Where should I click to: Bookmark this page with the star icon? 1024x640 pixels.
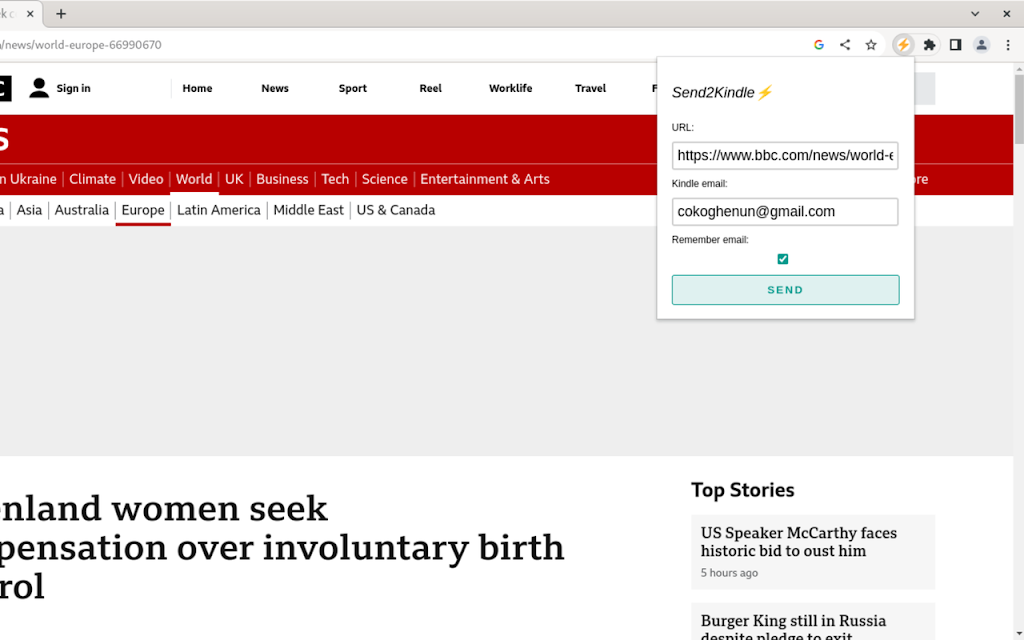pyautogui.click(x=871, y=45)
